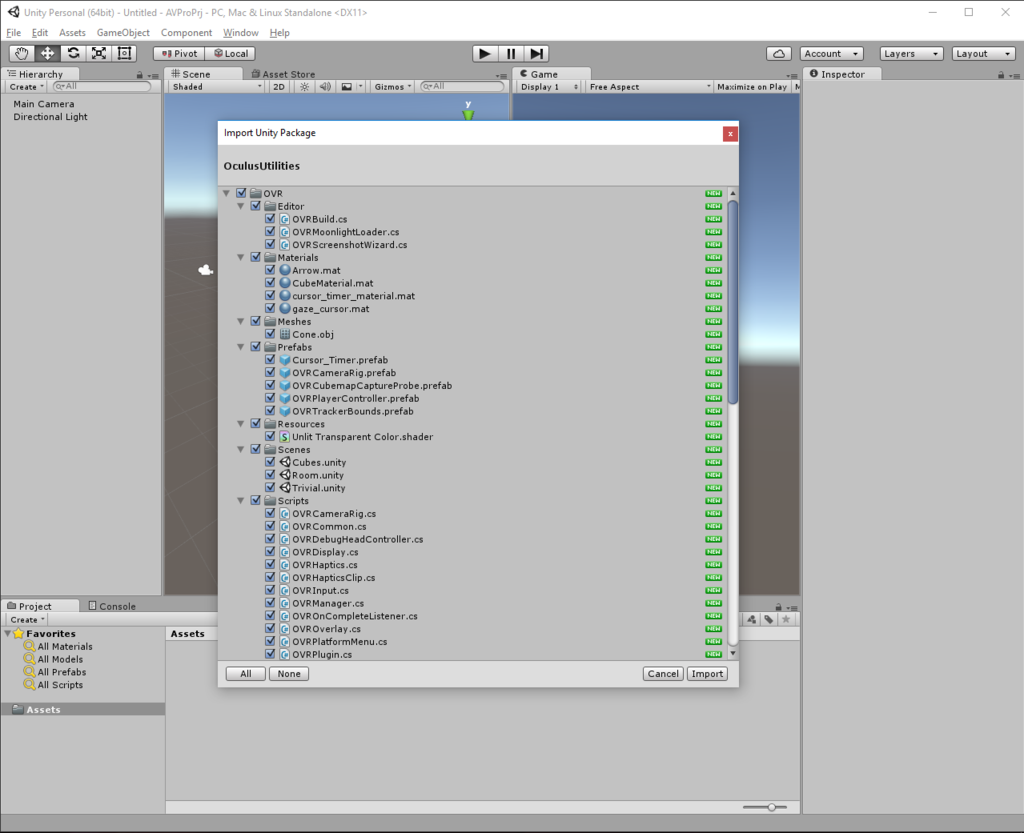Collapse the Favorites section in Project
Image resolution: width=1024 pixels, height=833 pixels.
pos(7,633)
